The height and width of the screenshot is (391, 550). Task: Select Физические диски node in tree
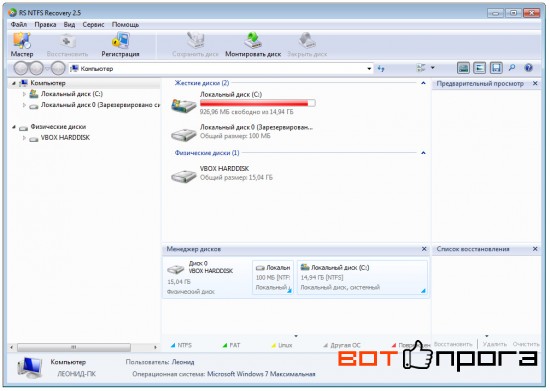tap(58, 127)
